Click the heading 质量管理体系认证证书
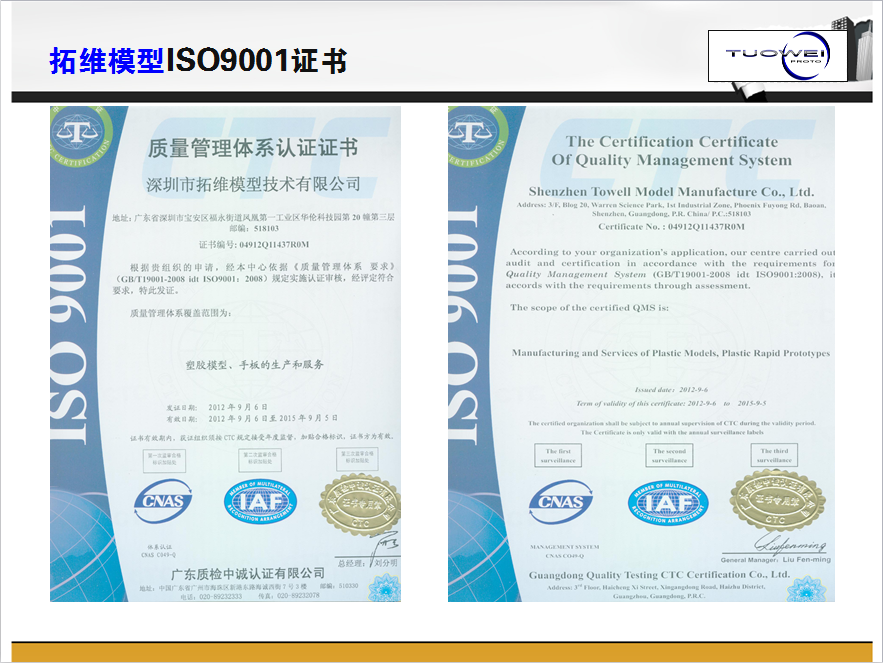Viewport: 883px width, 663px height. coord(252,149)
